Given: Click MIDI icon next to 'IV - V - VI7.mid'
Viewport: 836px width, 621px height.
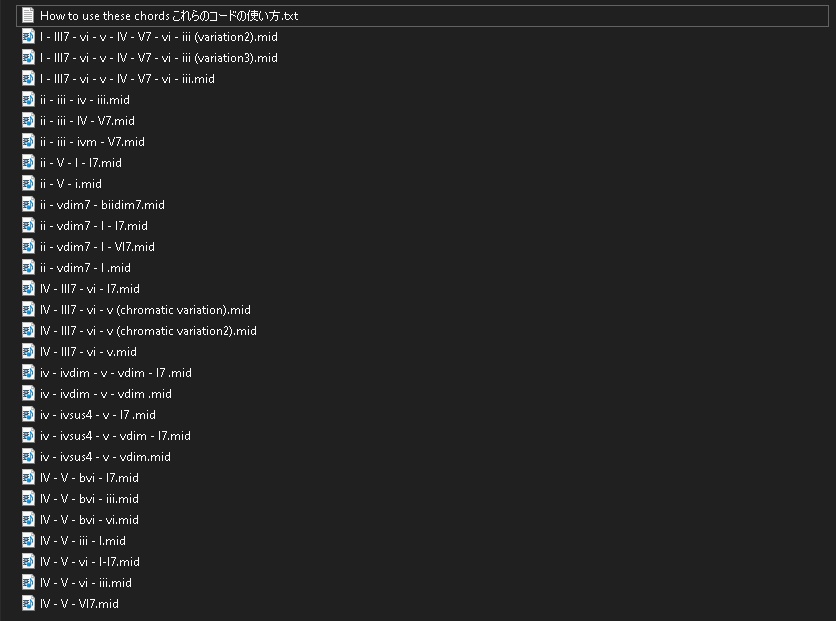Looking at the screenshot, I should 28,604.
